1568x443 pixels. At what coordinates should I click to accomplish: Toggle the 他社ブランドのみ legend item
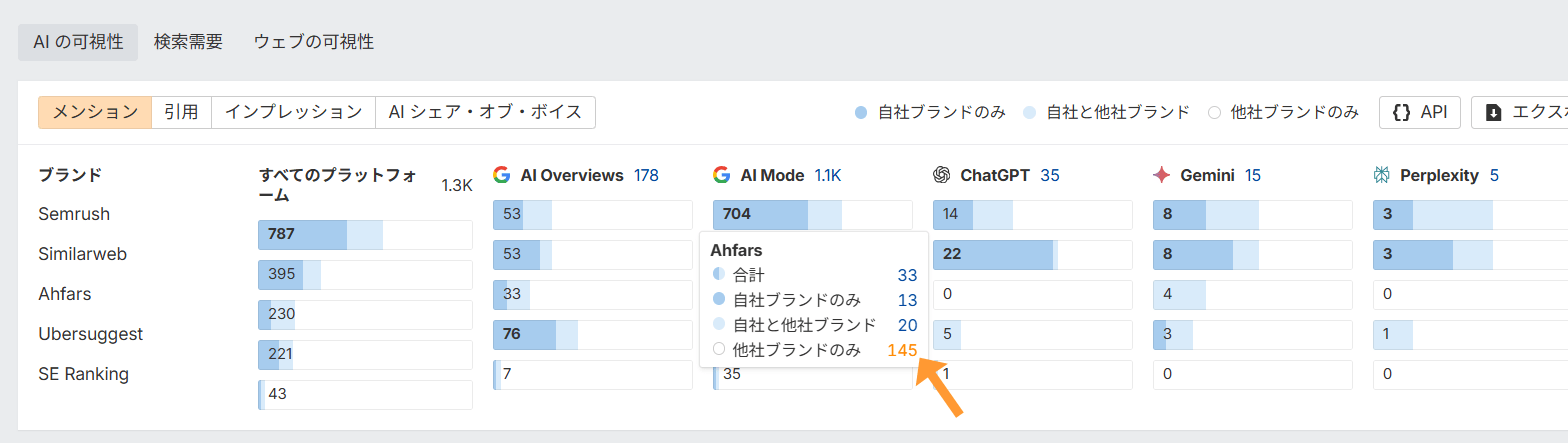pyautogui.click(x=1283, y=112)
